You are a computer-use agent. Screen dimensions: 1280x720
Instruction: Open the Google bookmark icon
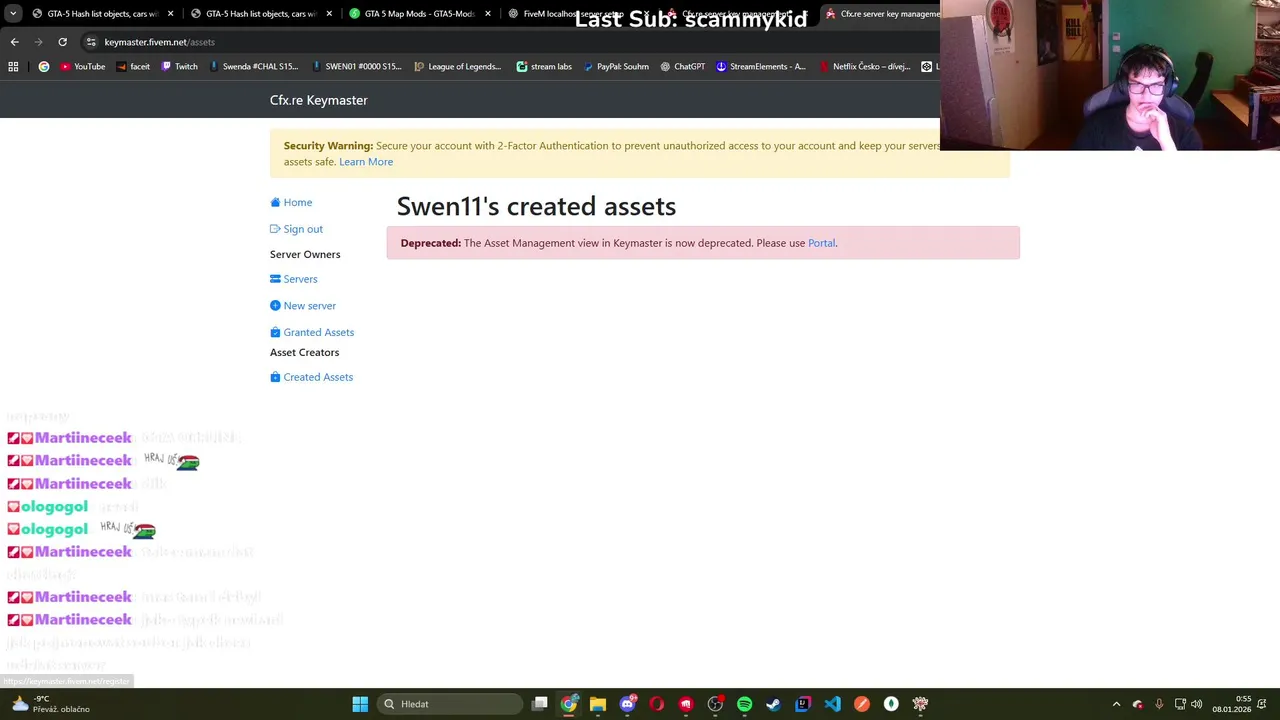pyautogui.click(x=43, y=67)
